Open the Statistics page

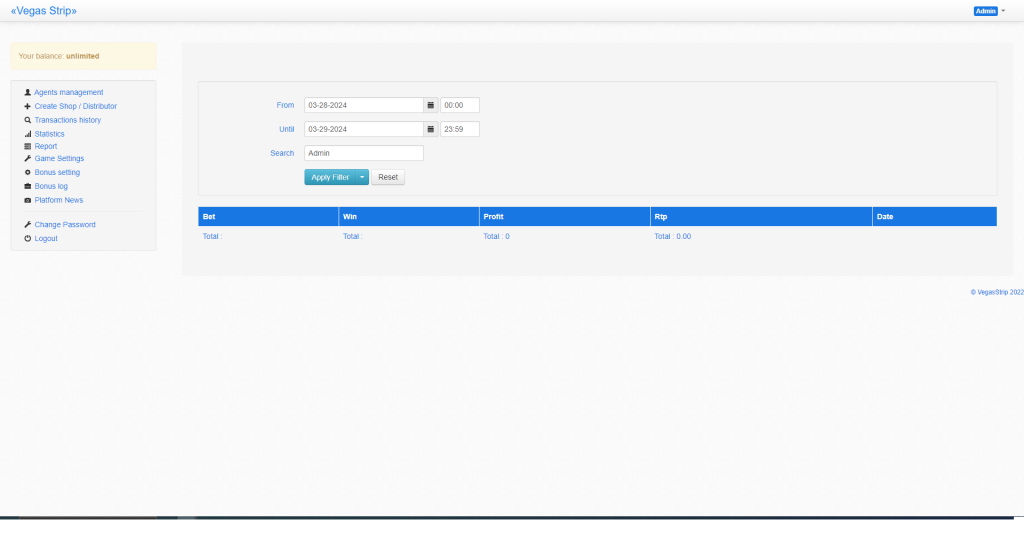pyautogui.click(x=50, y=134)
